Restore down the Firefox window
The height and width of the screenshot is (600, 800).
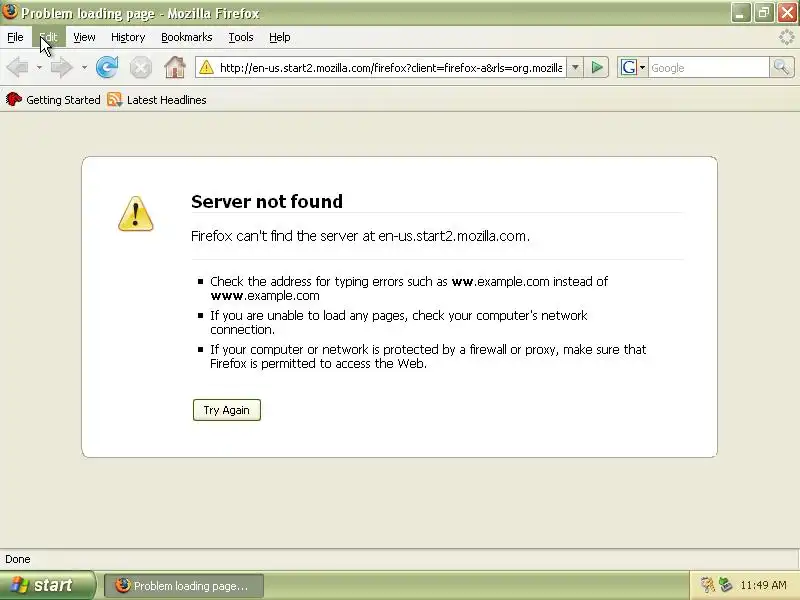click(764, 13)
